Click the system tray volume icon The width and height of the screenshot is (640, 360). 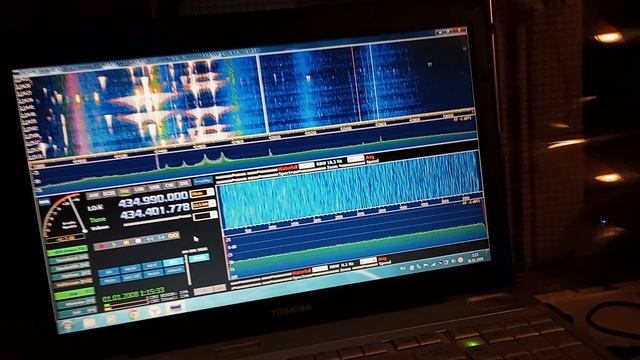point(452,261)
